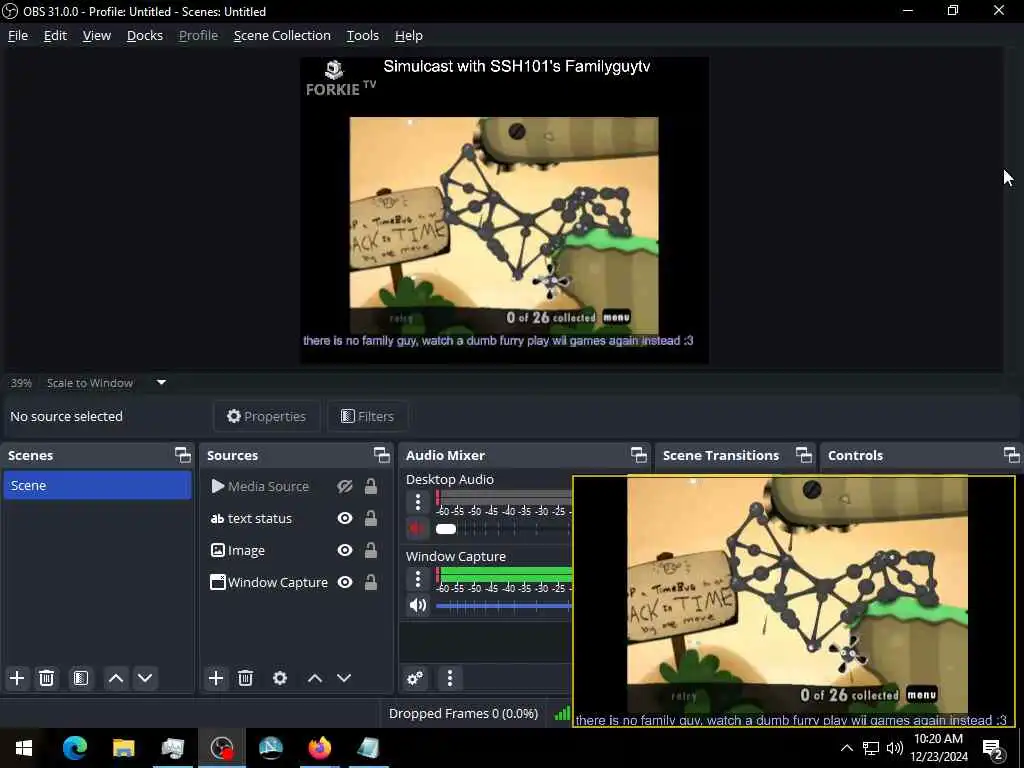Move source up in the Sources list
The height and width of the screenshot is (768, 1024).
315,678
